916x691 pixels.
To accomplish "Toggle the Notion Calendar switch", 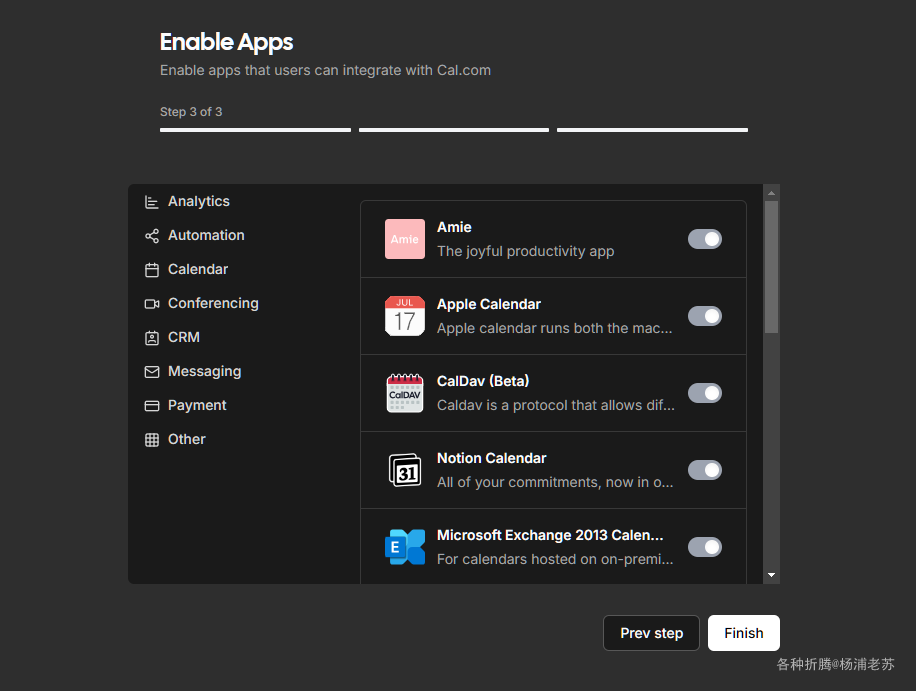I will 705,470.
